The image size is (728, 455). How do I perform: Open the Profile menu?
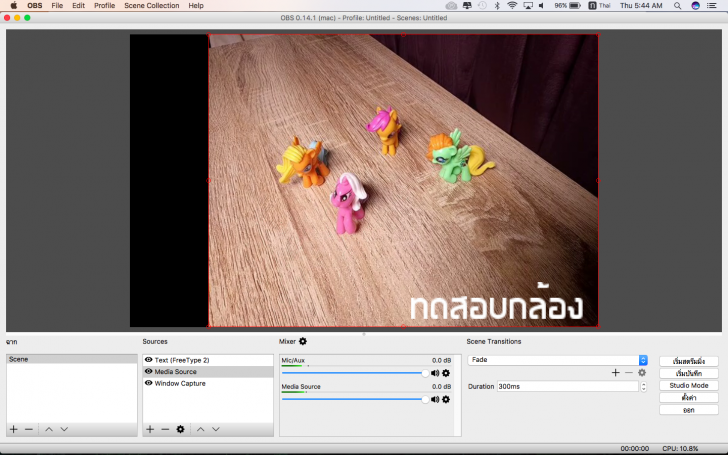click(104, 6)
